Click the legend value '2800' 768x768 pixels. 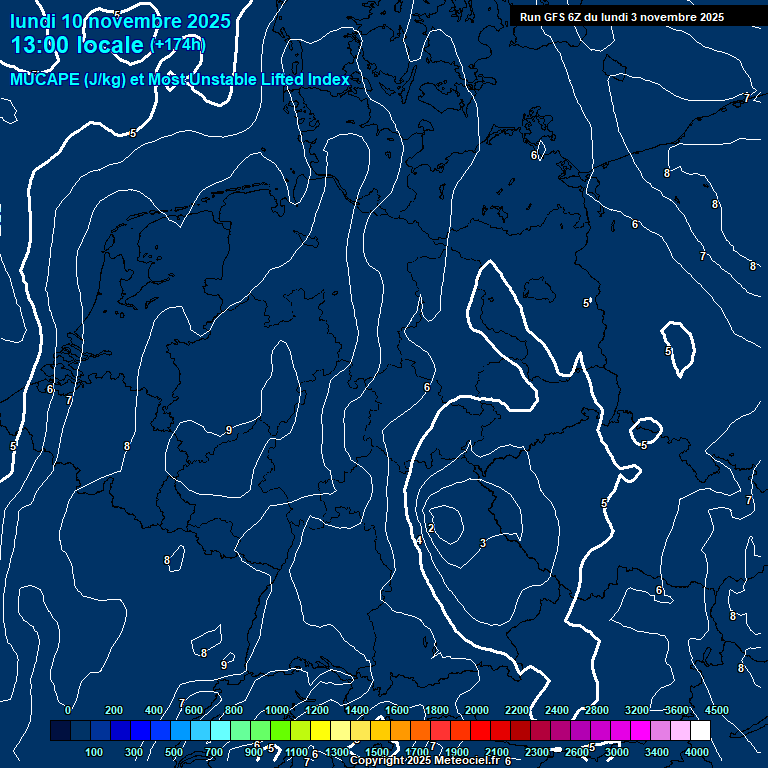pos(597,710)
